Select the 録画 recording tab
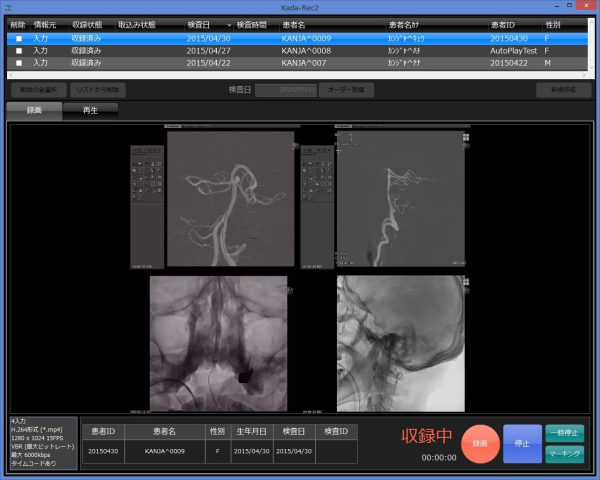The width and height of the screenshot is (600, 480). point(33,110)
